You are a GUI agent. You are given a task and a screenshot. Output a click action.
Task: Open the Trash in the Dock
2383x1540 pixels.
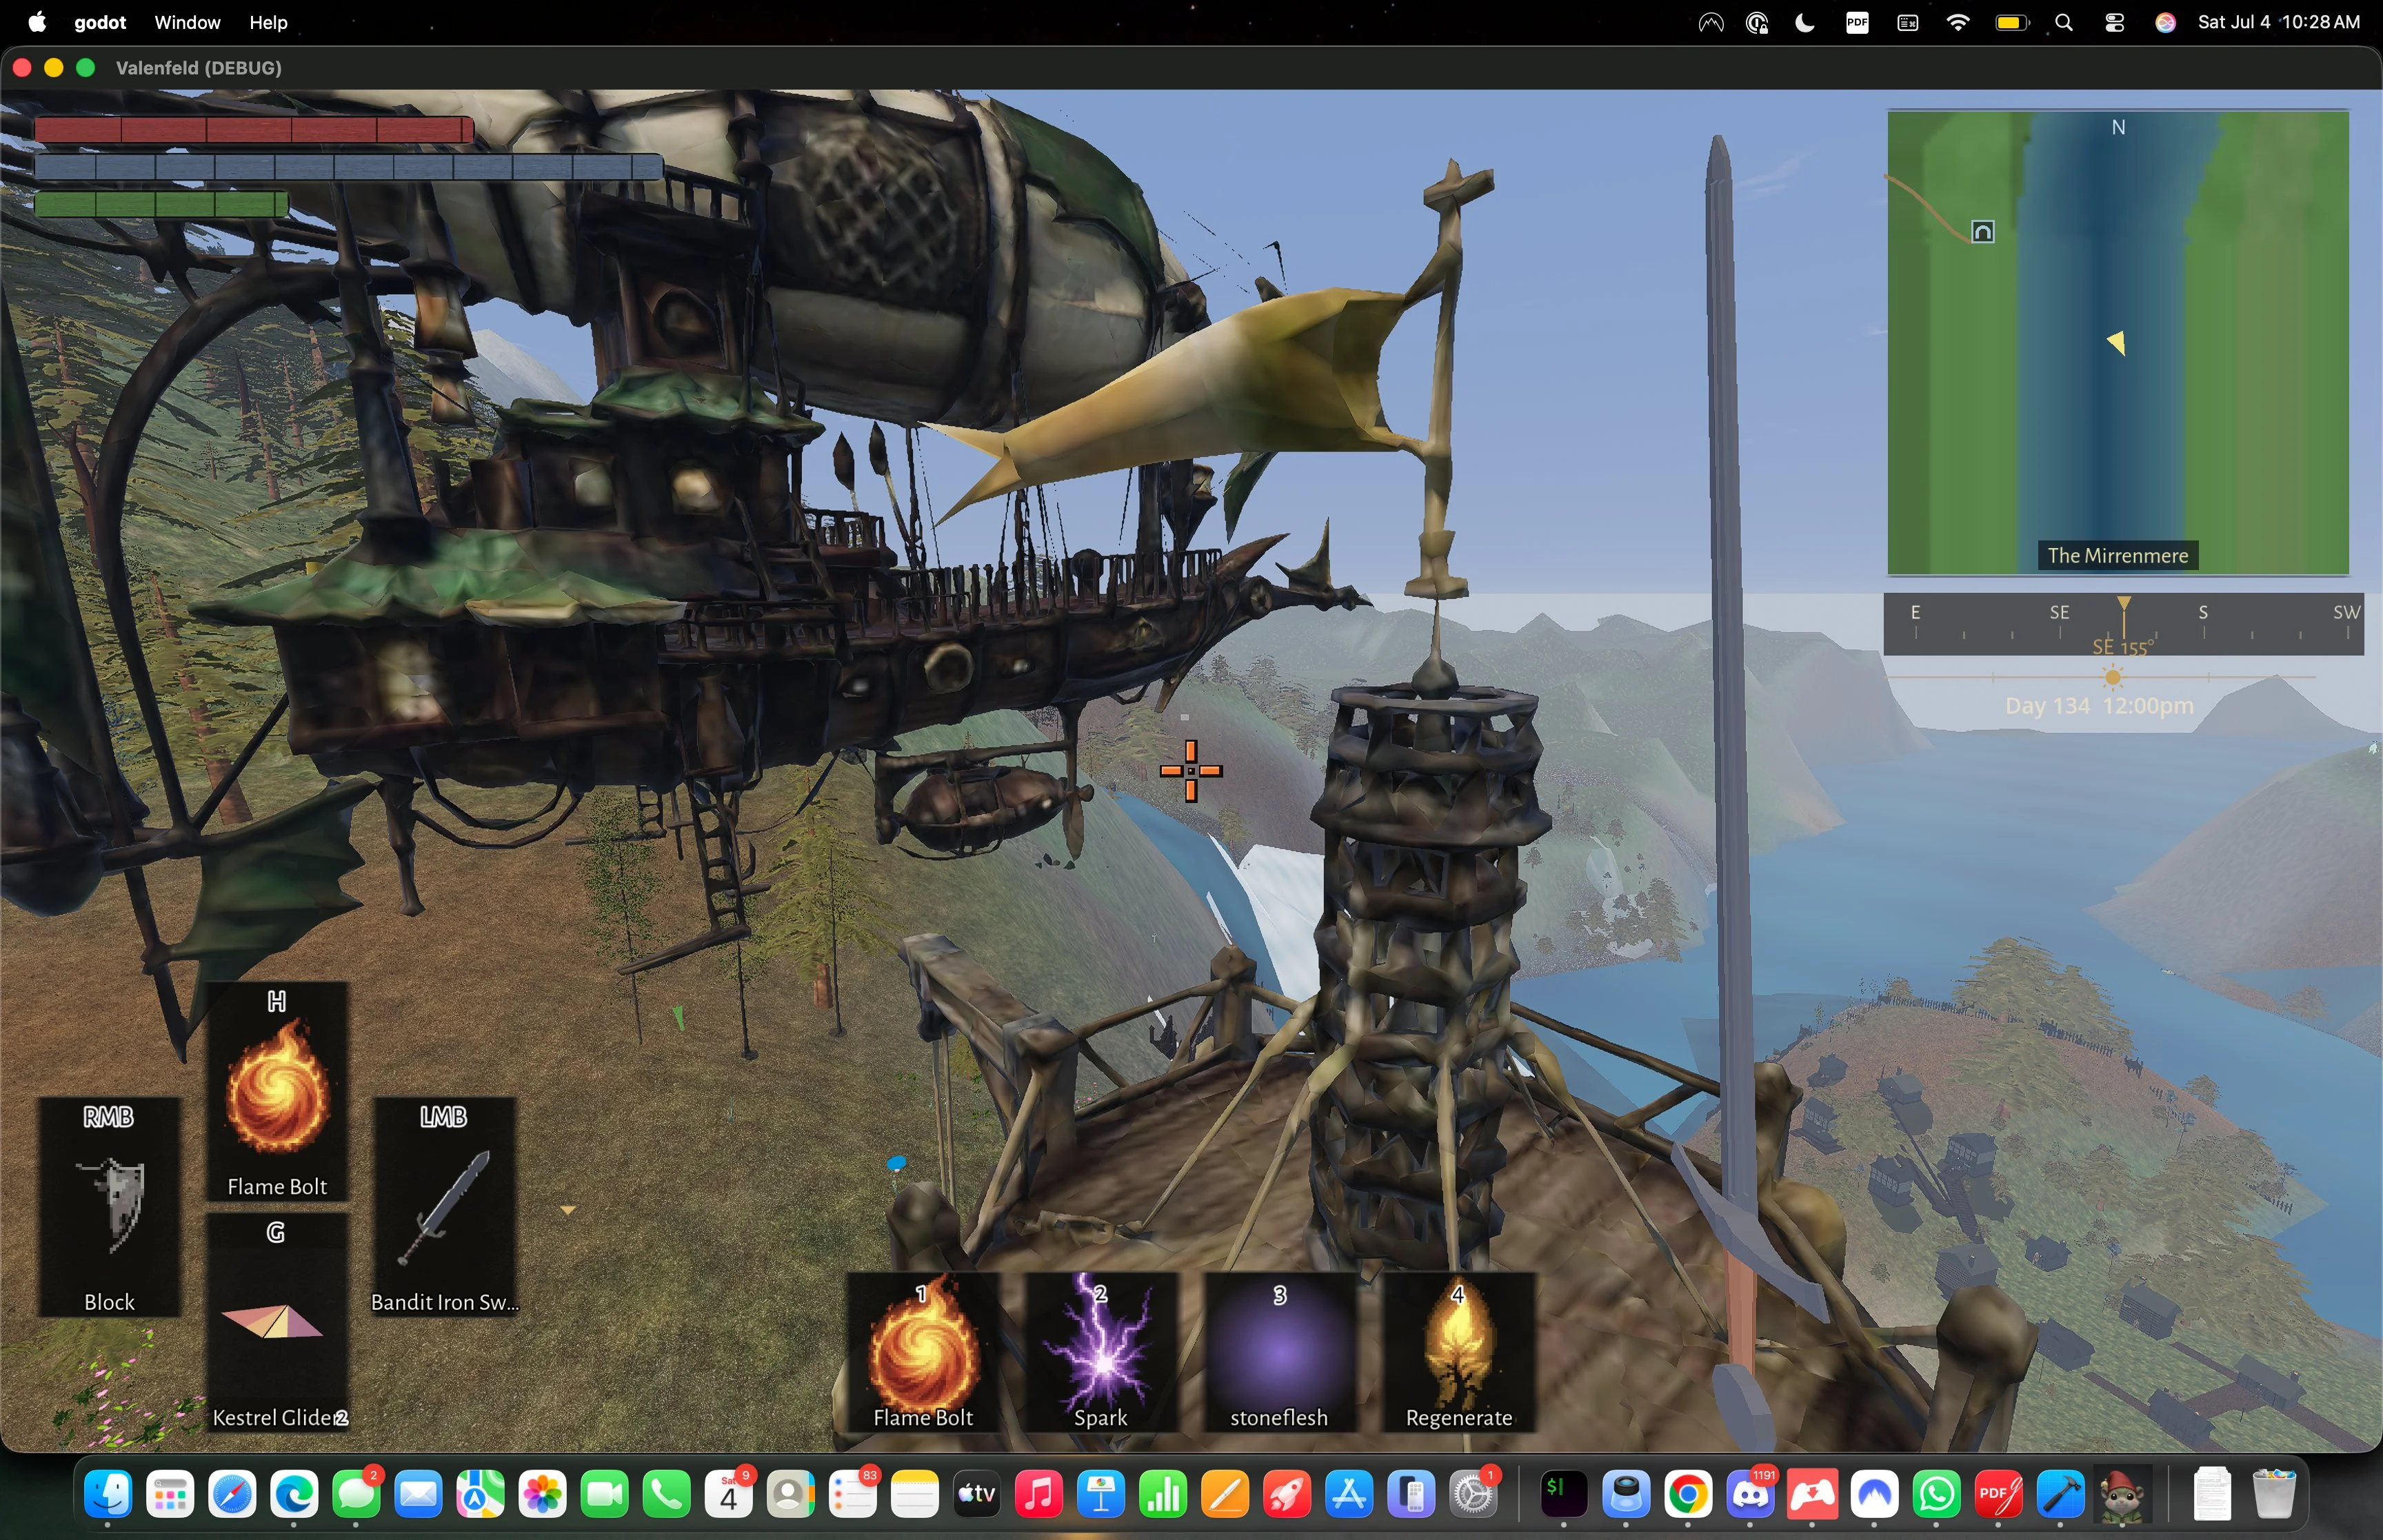click(2273, 1494)
